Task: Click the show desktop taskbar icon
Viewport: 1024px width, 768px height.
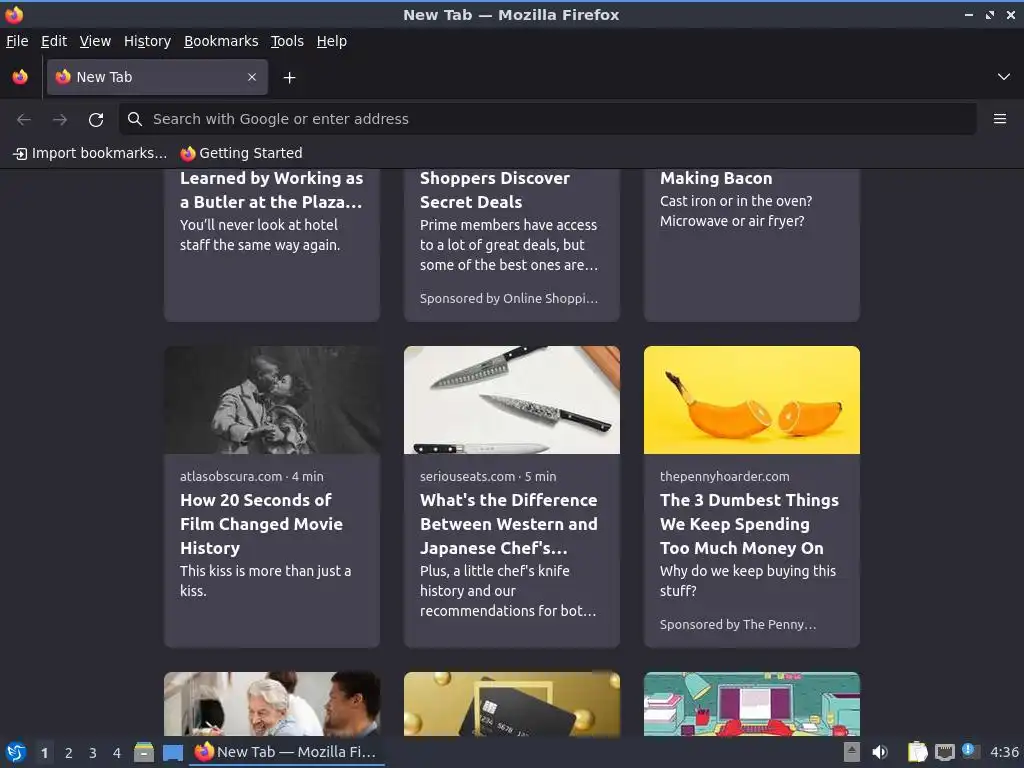Action: 173,753
